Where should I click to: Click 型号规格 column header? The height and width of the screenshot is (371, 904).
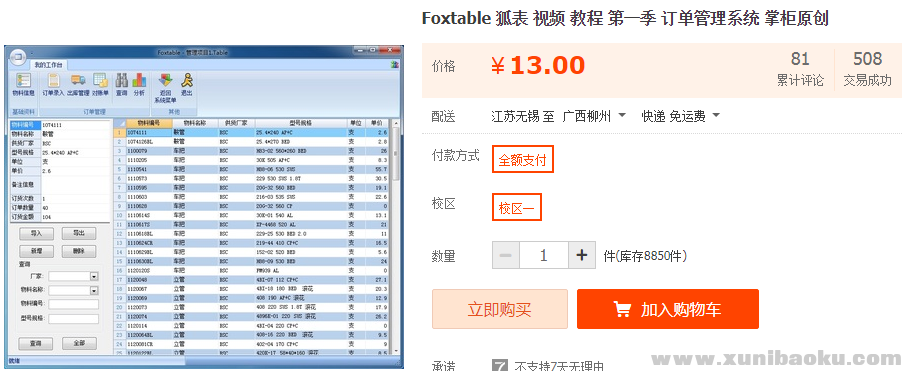(300, 123)
